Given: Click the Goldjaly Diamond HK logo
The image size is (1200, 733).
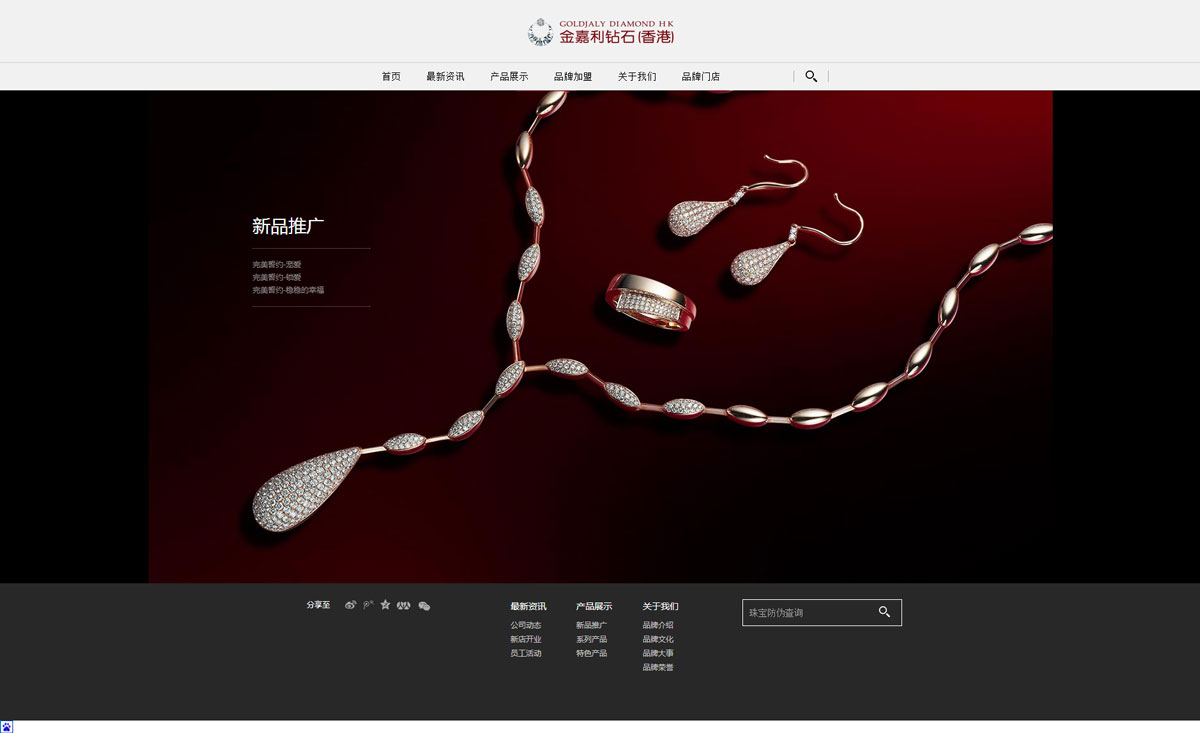Looking at the screenshot, I should 601,32.
